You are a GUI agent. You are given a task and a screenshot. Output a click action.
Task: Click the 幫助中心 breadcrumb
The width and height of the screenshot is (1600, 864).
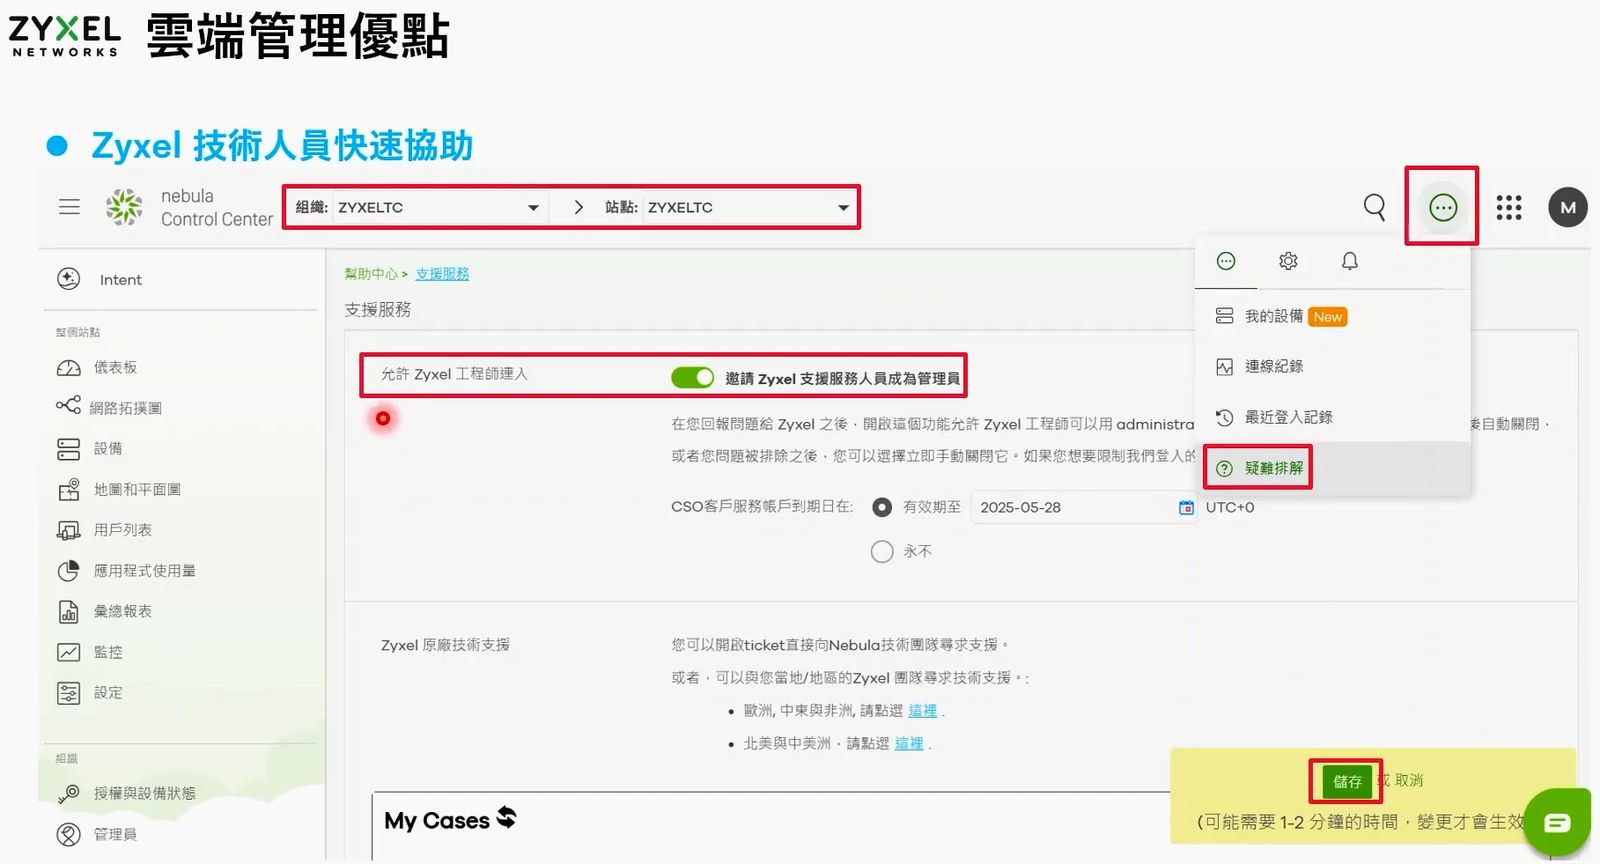371,273
